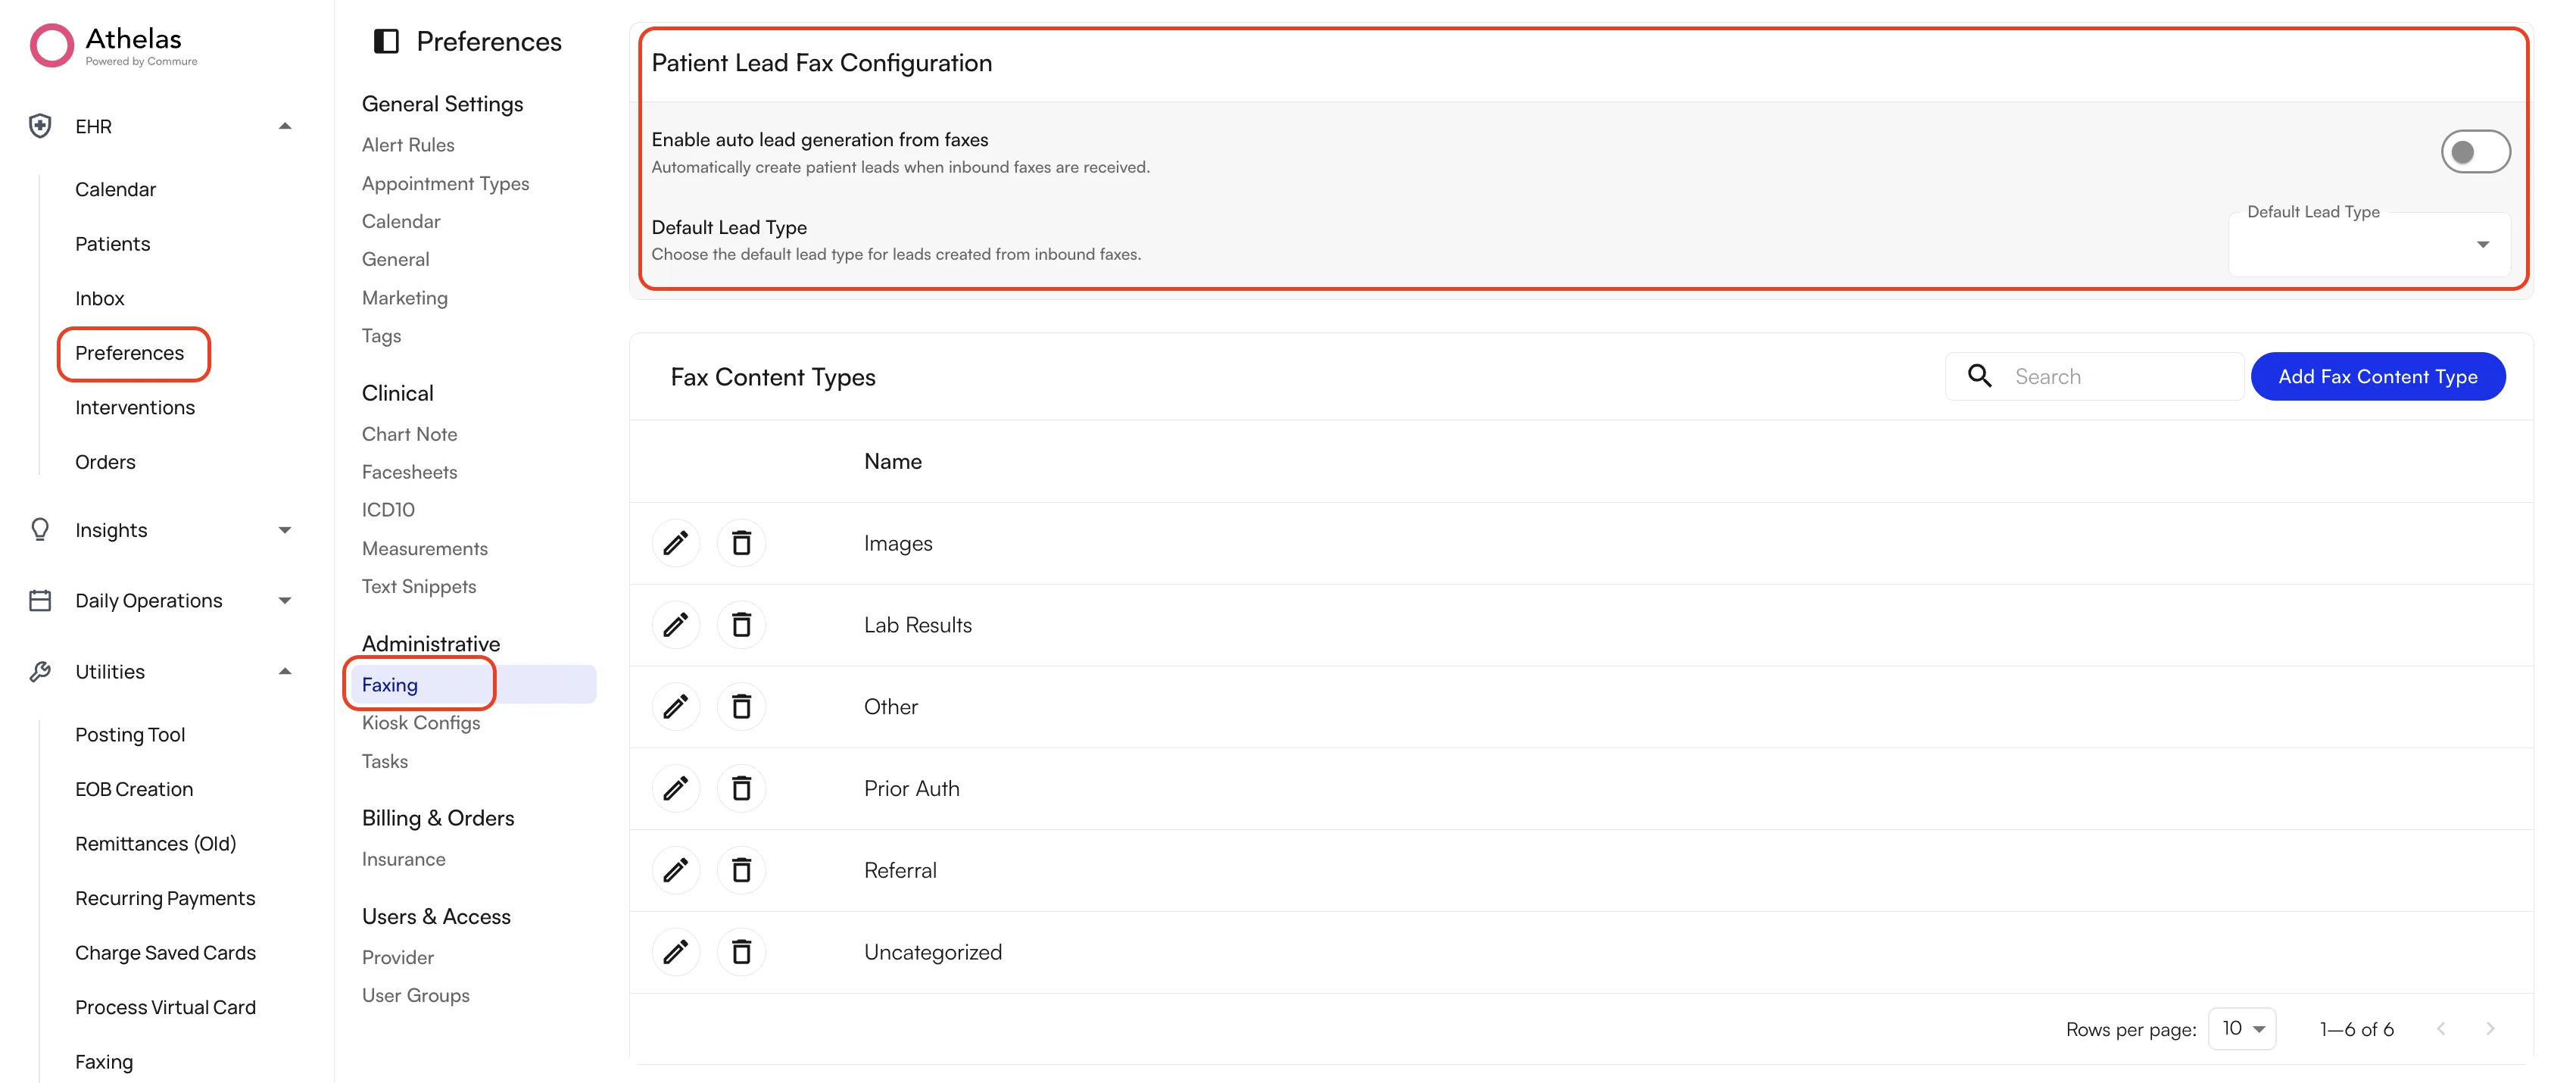The height and width of the screenshot is (1083, 2576).
Task: Edit the Lab Results content type
Action: click(x=675, y=625)
